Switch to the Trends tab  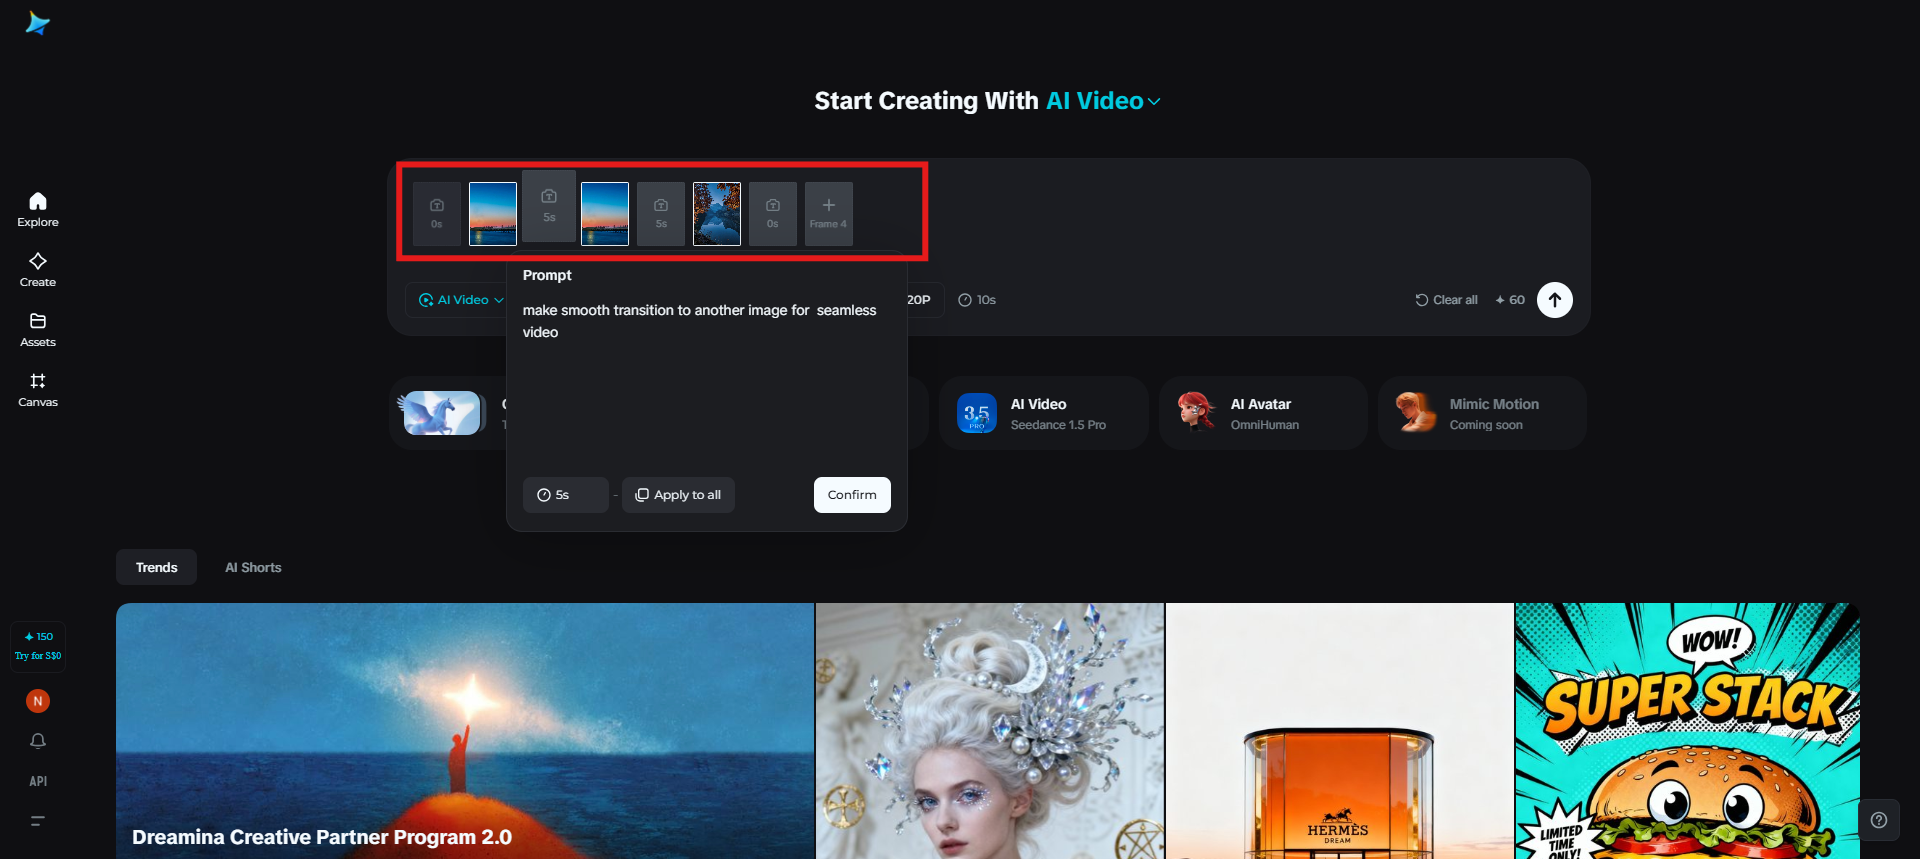click(x=157, y=567)
